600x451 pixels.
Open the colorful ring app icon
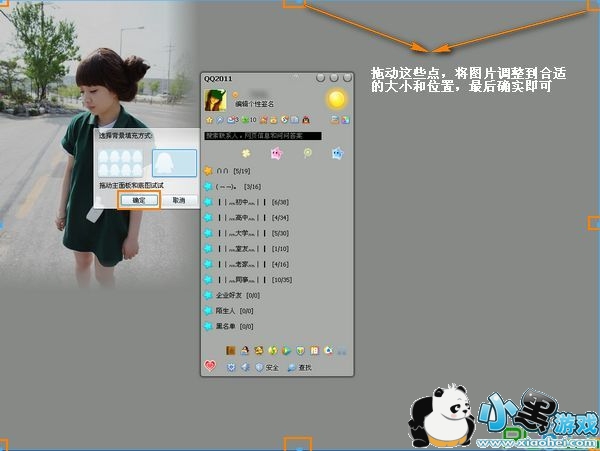tap(328, 350)
